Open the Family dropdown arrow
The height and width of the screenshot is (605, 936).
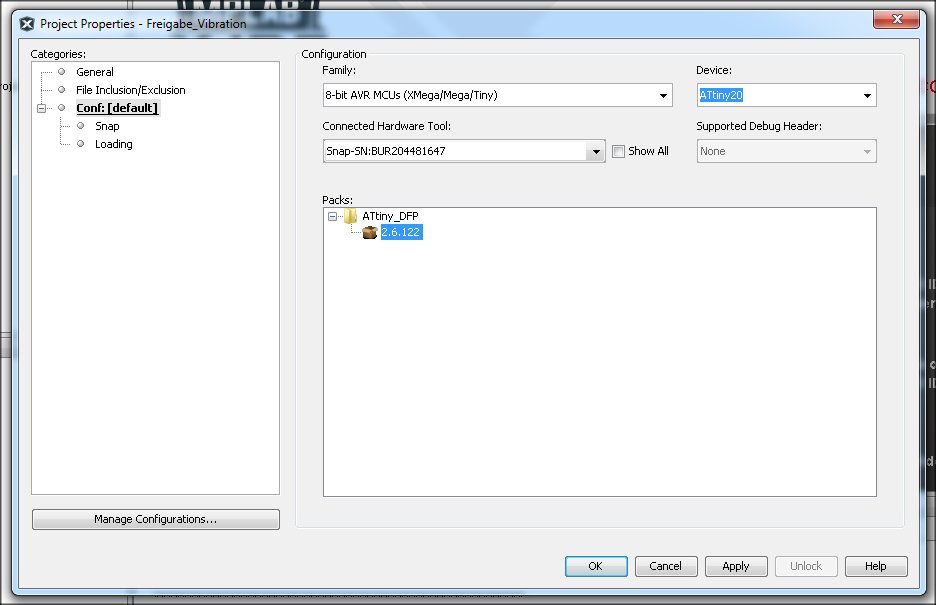[x=663, y=95]
